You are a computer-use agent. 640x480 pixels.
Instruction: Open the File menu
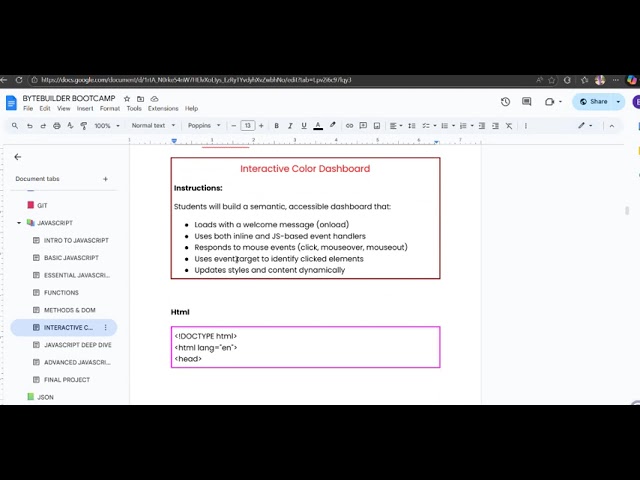click(x=28, y=109)
